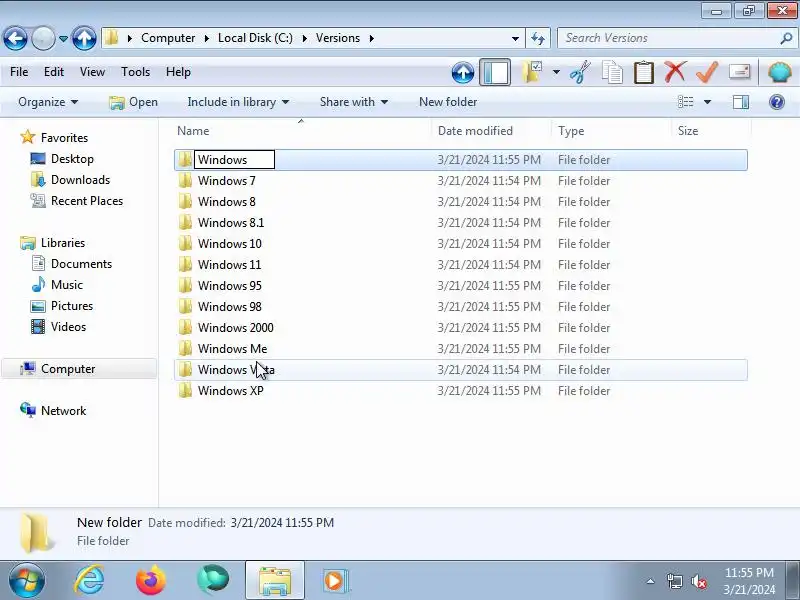
Task: Click the Windows Vista folder icon
Action: click(x=185, y=369)
